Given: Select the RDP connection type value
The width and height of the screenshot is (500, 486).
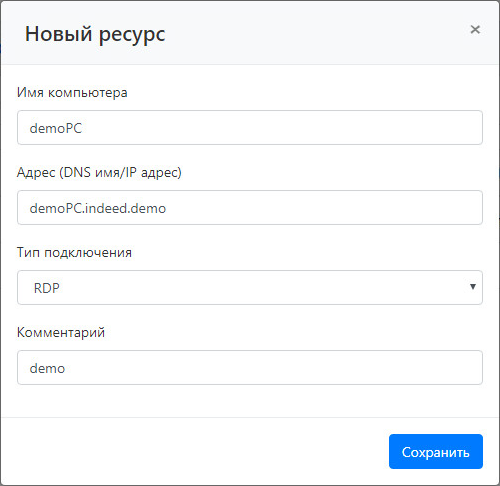Looking at the screenshot, I should 47,288.
